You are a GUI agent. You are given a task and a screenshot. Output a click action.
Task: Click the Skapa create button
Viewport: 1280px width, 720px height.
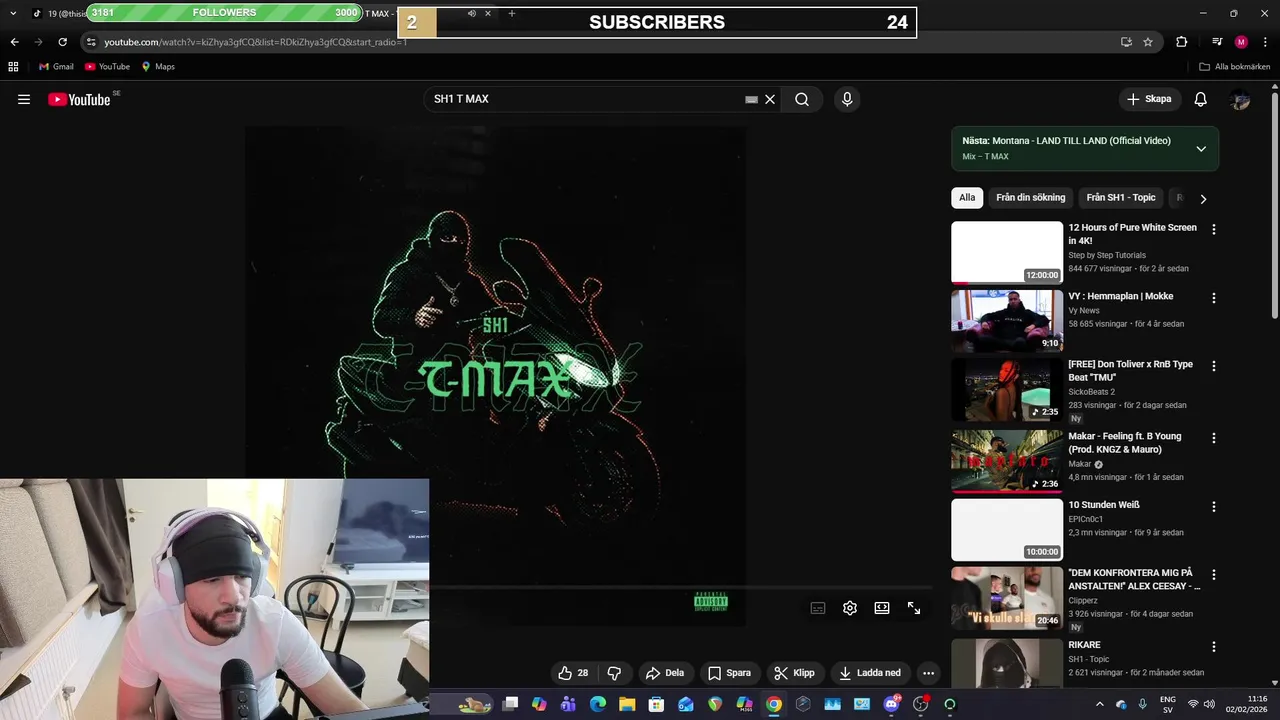tap(1148, 99)
